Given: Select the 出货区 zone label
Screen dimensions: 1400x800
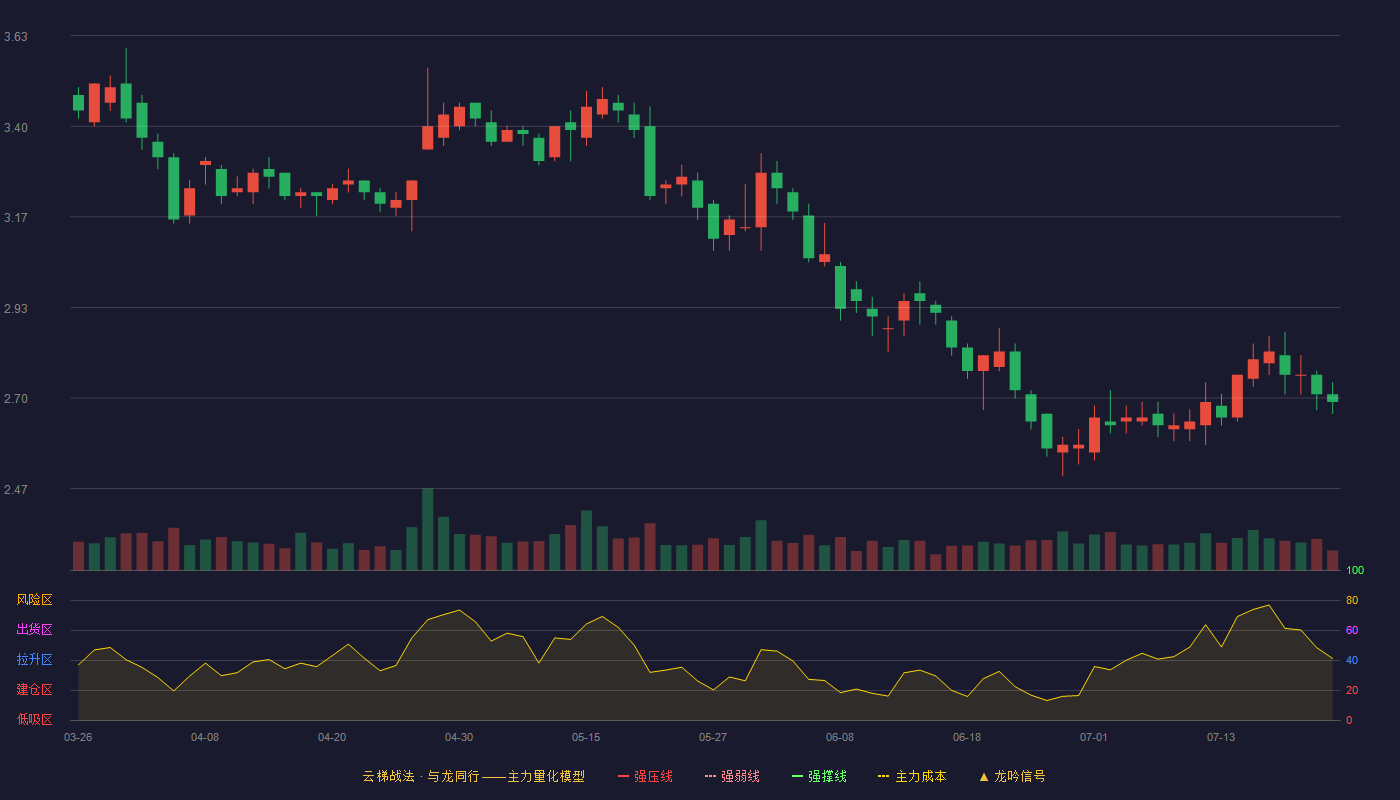Looking at the screenshot, I should coord(34,630).
